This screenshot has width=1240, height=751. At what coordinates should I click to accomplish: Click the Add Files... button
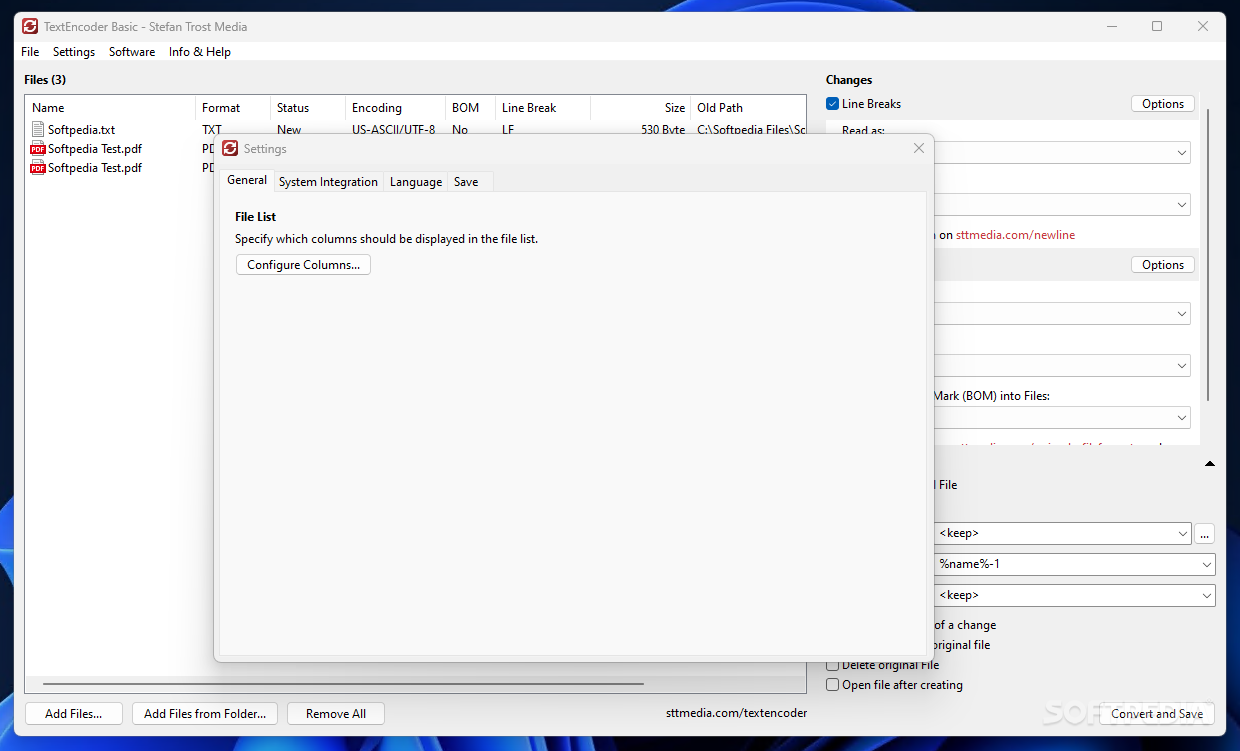point(74,714)
